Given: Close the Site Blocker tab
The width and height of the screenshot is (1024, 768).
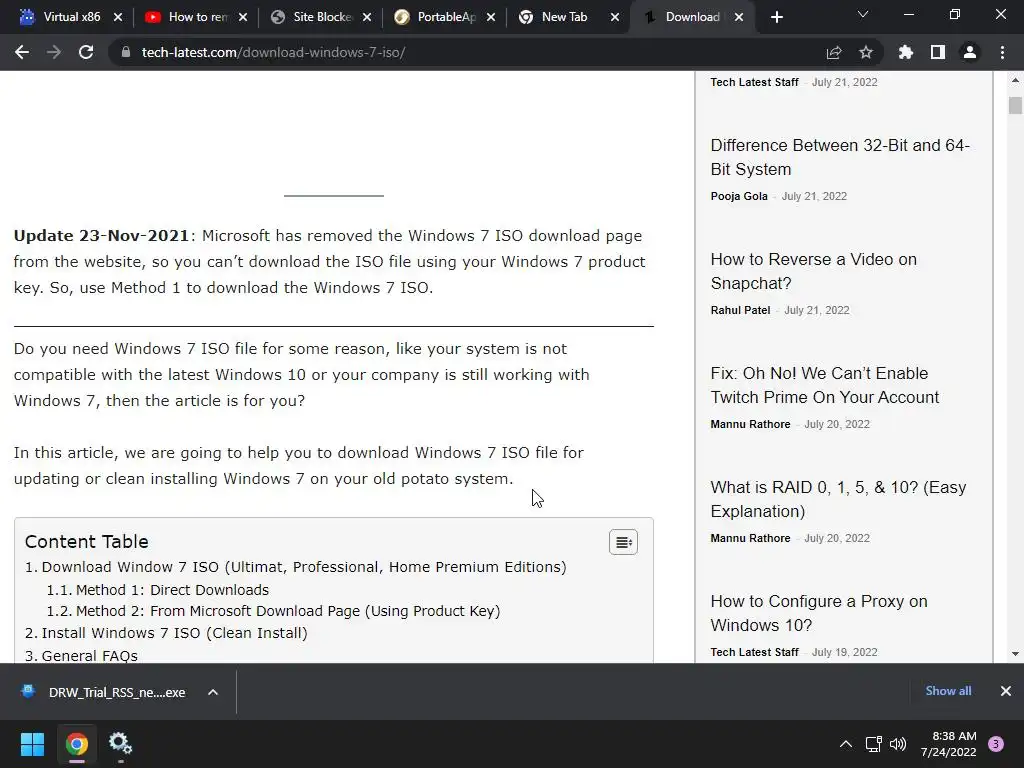Looking at the screenshot, I should [367, 17].
